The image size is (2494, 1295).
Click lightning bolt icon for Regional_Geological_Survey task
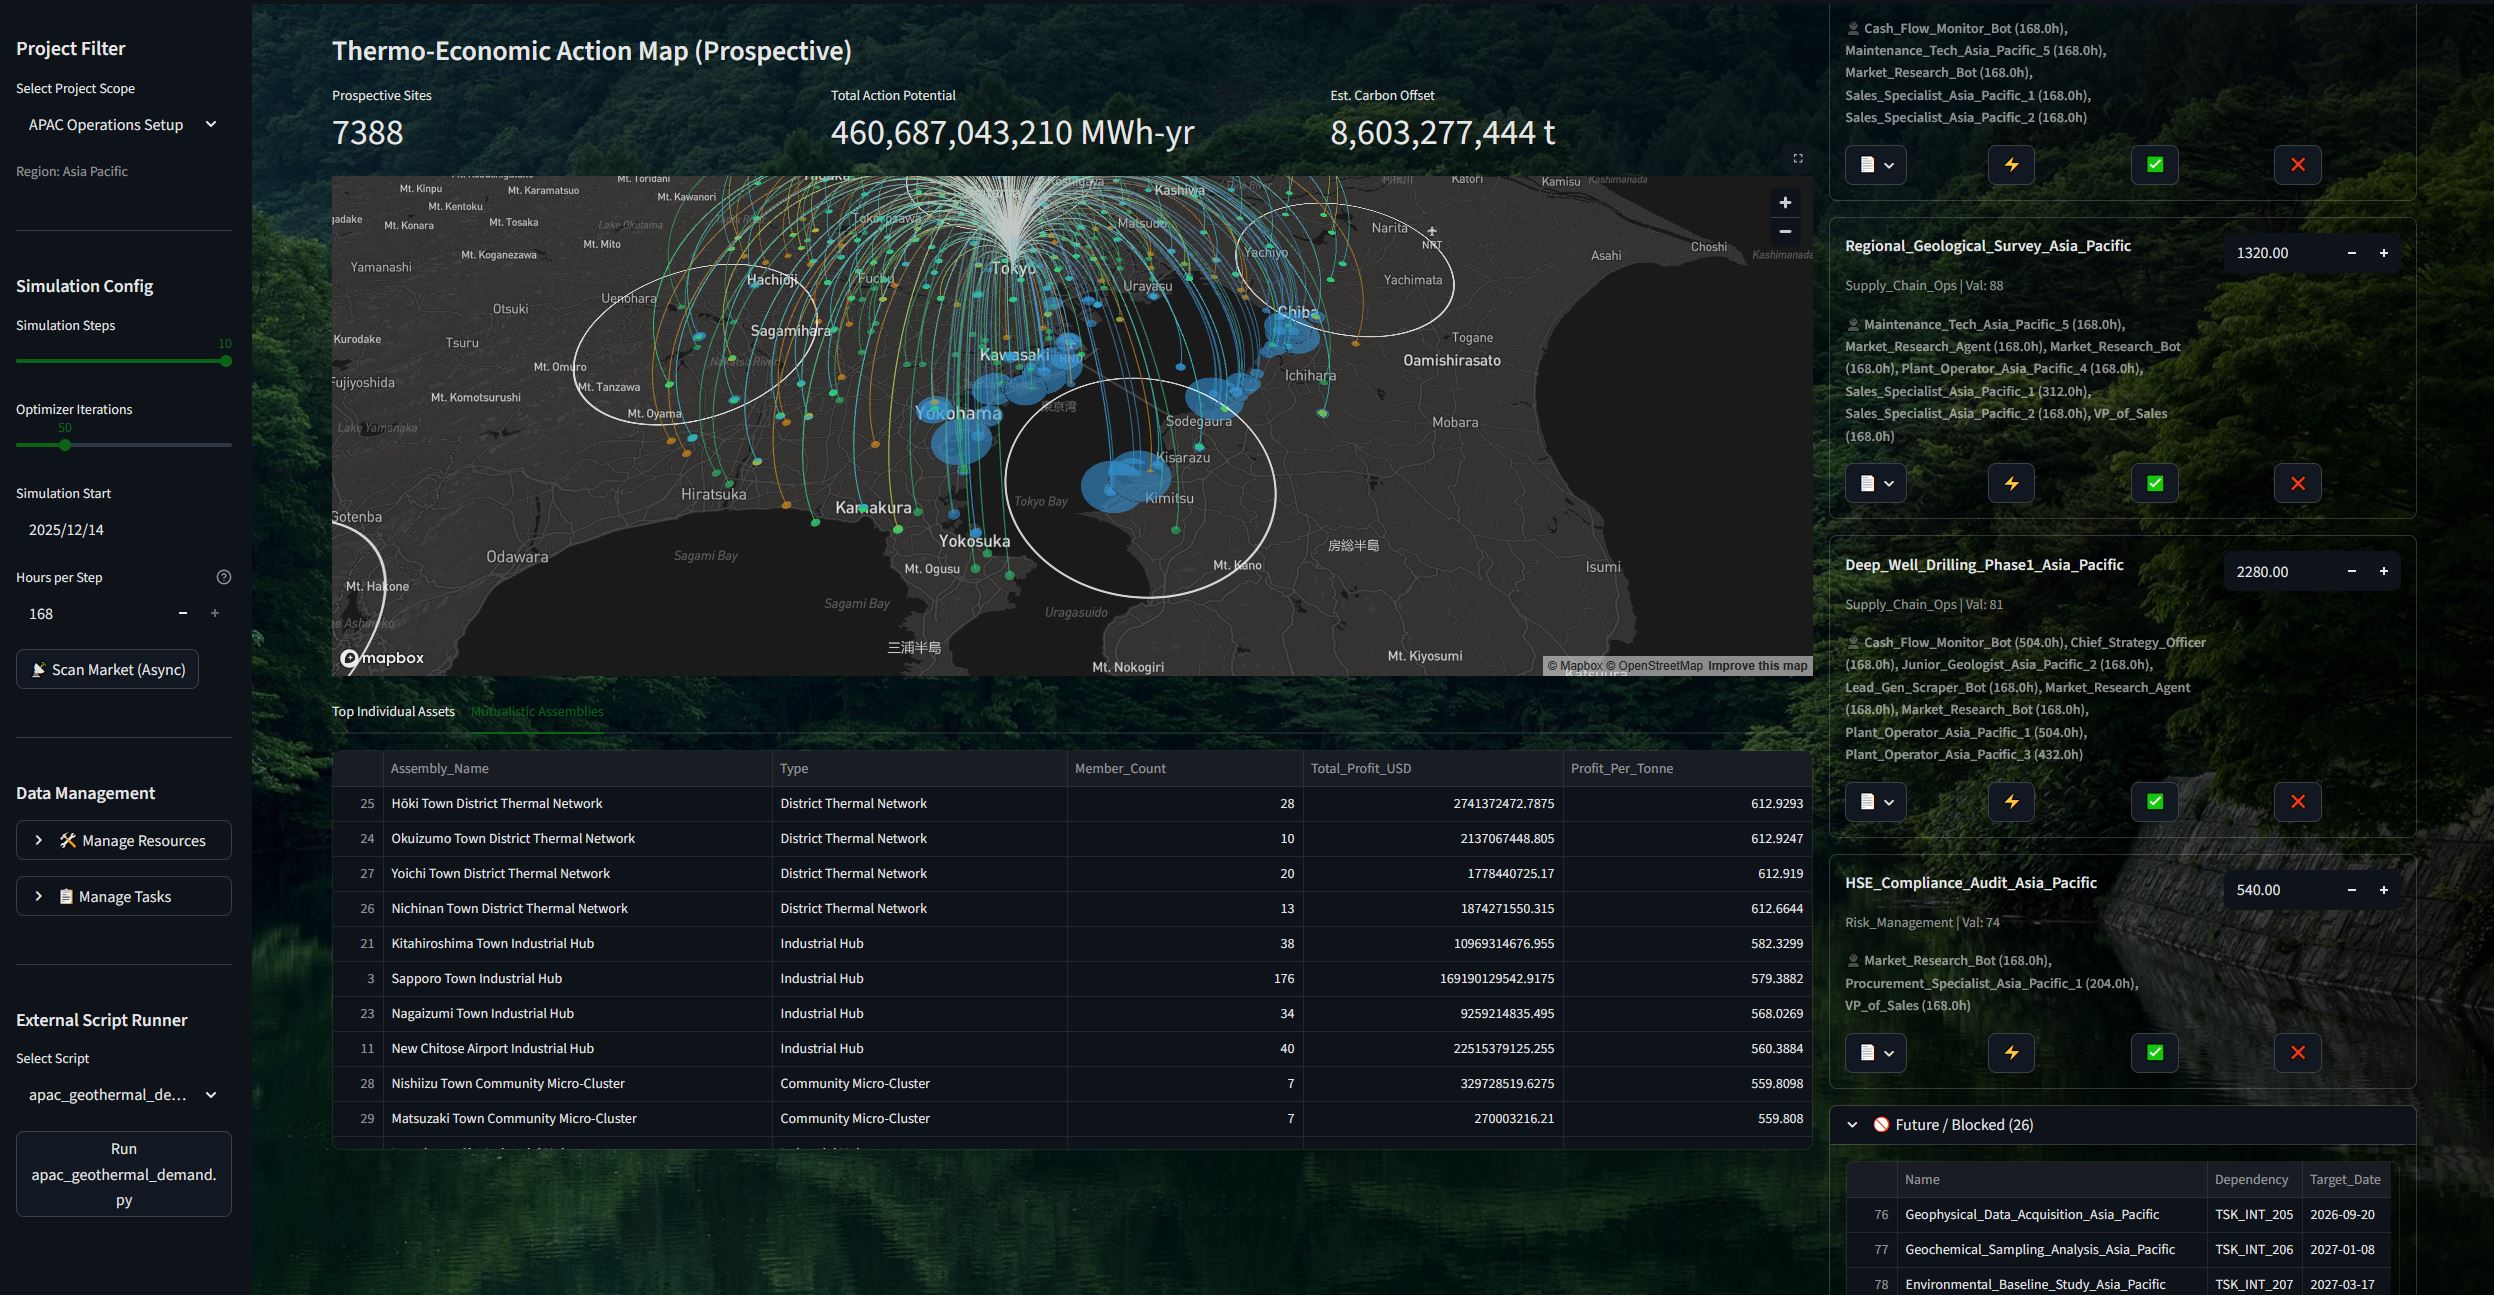(2011, 484)
